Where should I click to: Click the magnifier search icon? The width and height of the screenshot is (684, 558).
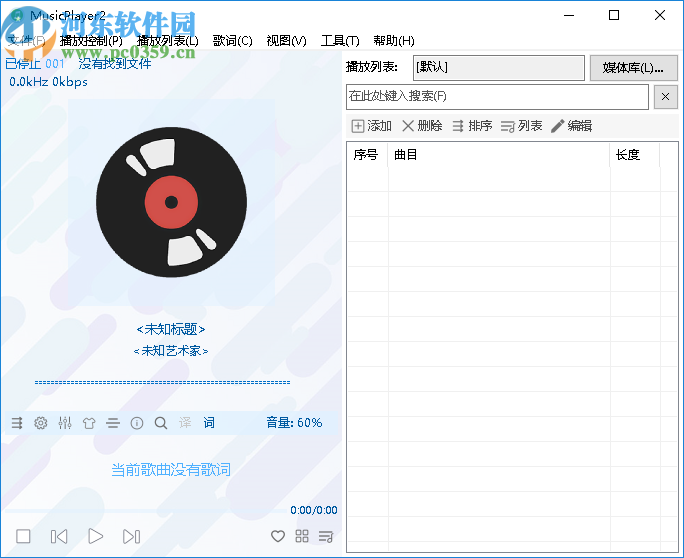point(161,423)
